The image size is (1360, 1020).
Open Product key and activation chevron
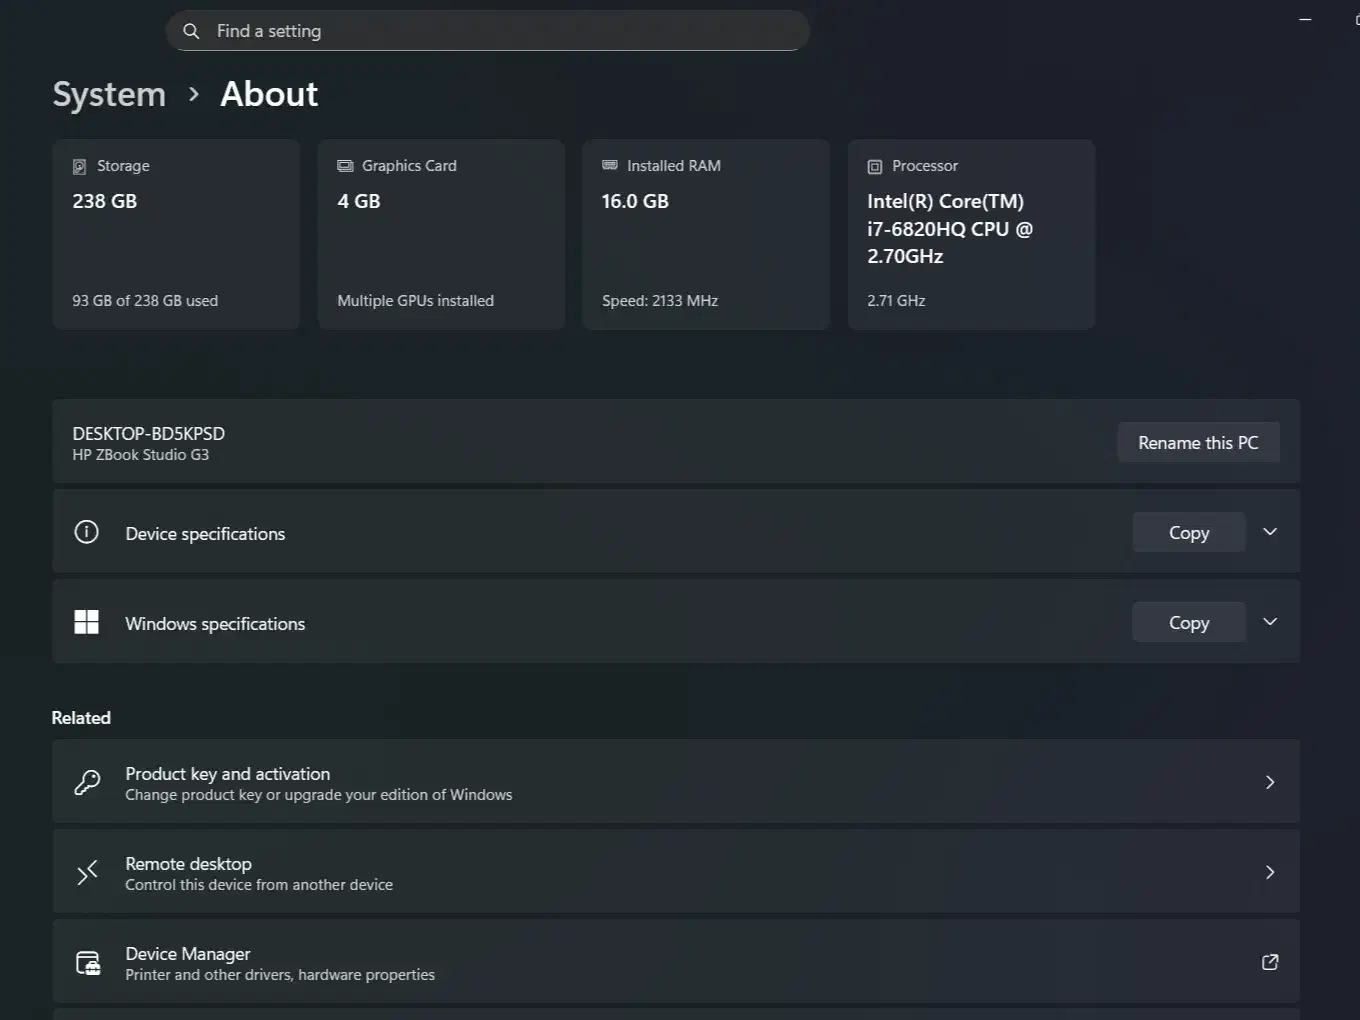[1270, 782]
